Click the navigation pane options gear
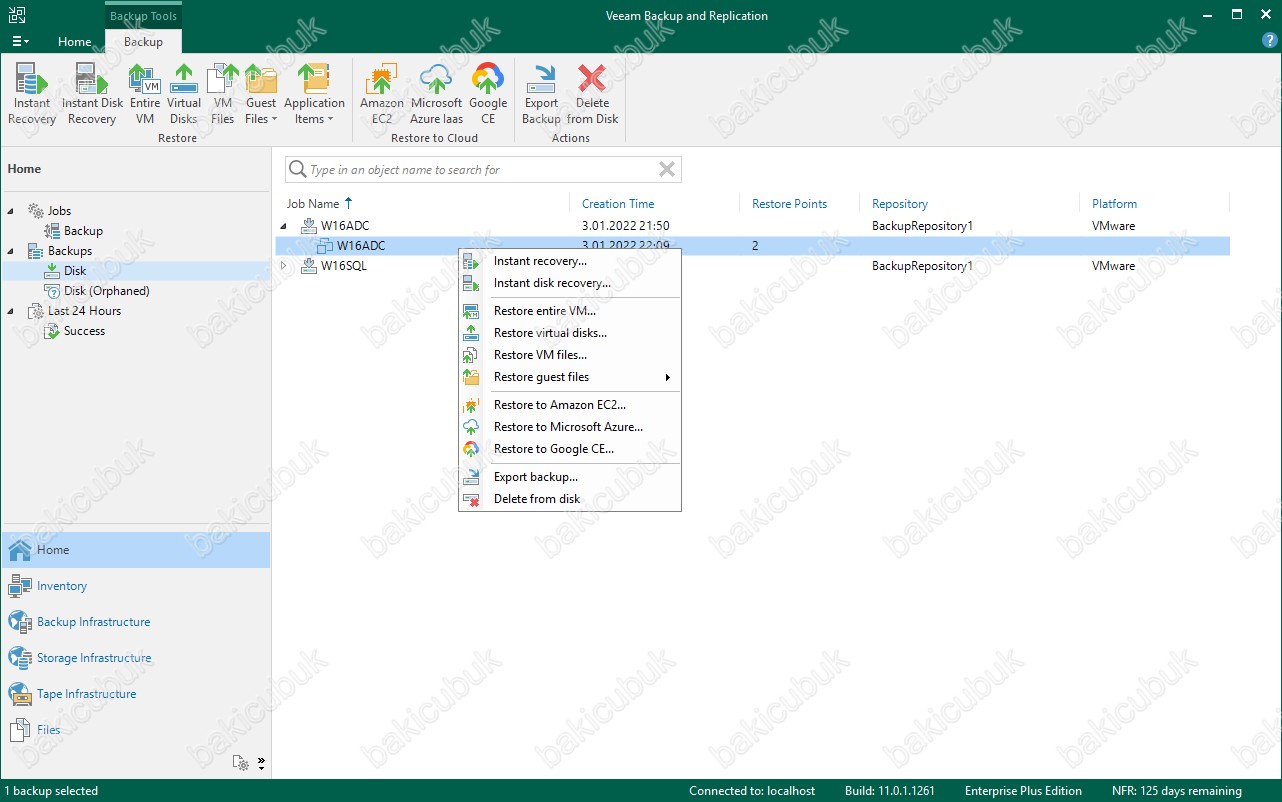 tap(241, 763)
